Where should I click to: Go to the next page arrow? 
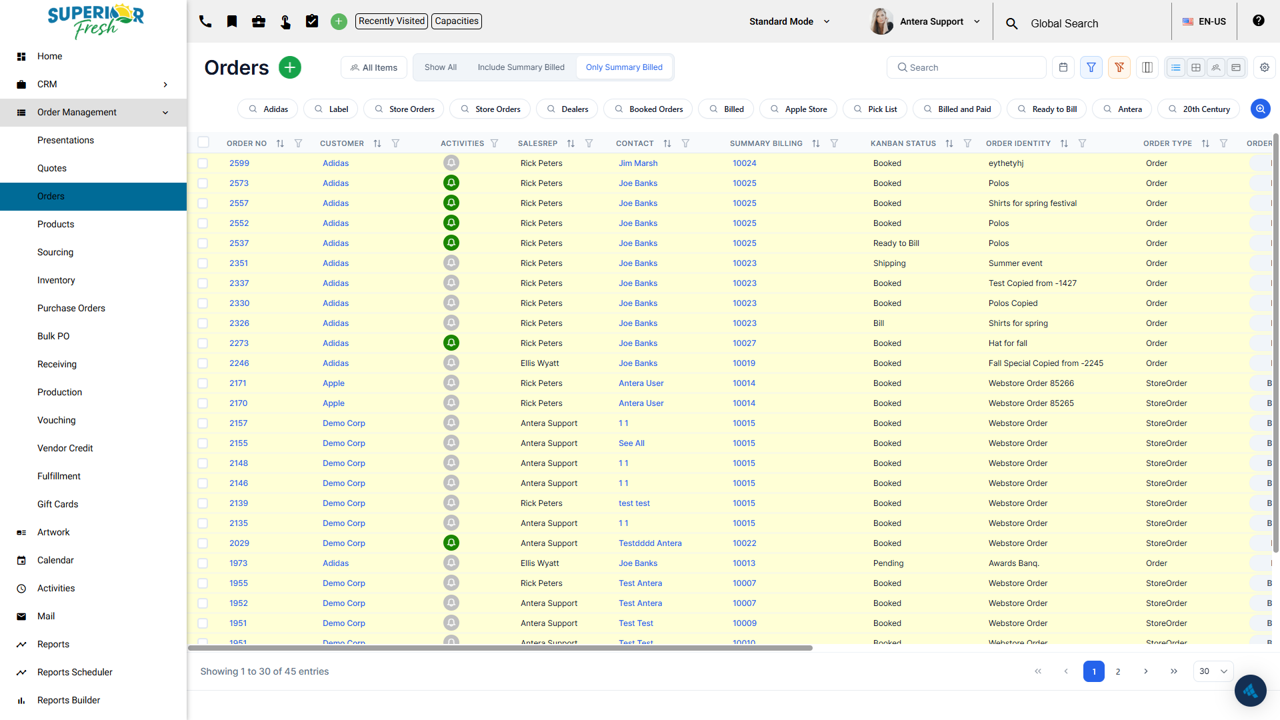1146,671
